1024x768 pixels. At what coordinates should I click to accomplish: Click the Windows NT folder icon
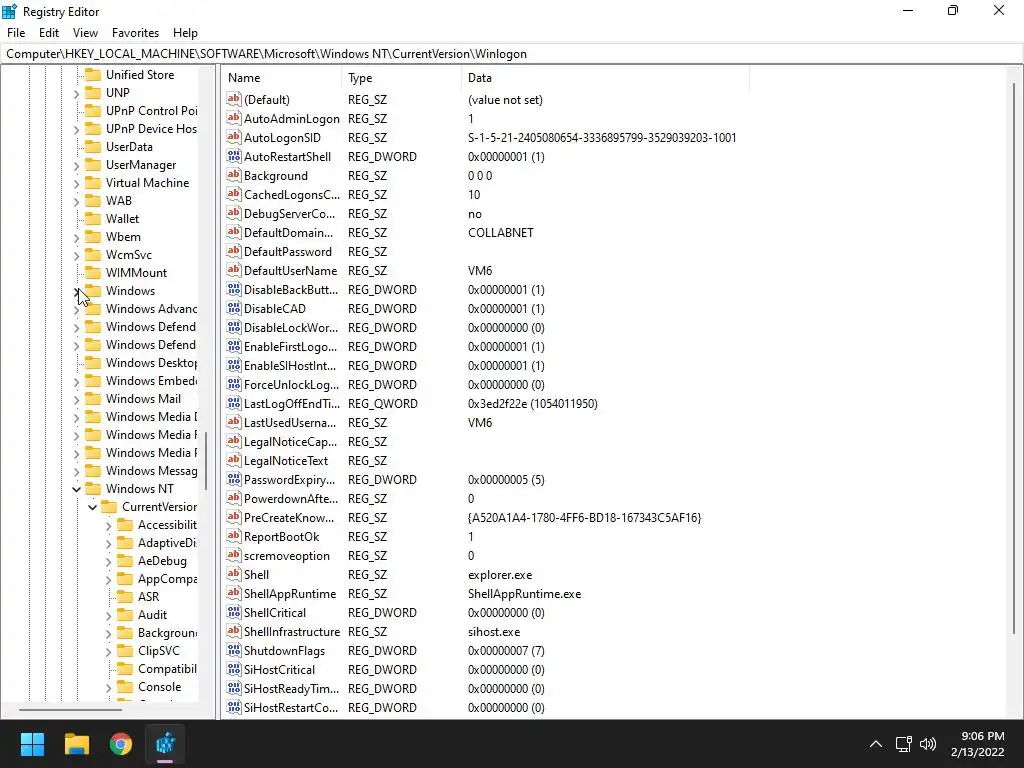93,488
